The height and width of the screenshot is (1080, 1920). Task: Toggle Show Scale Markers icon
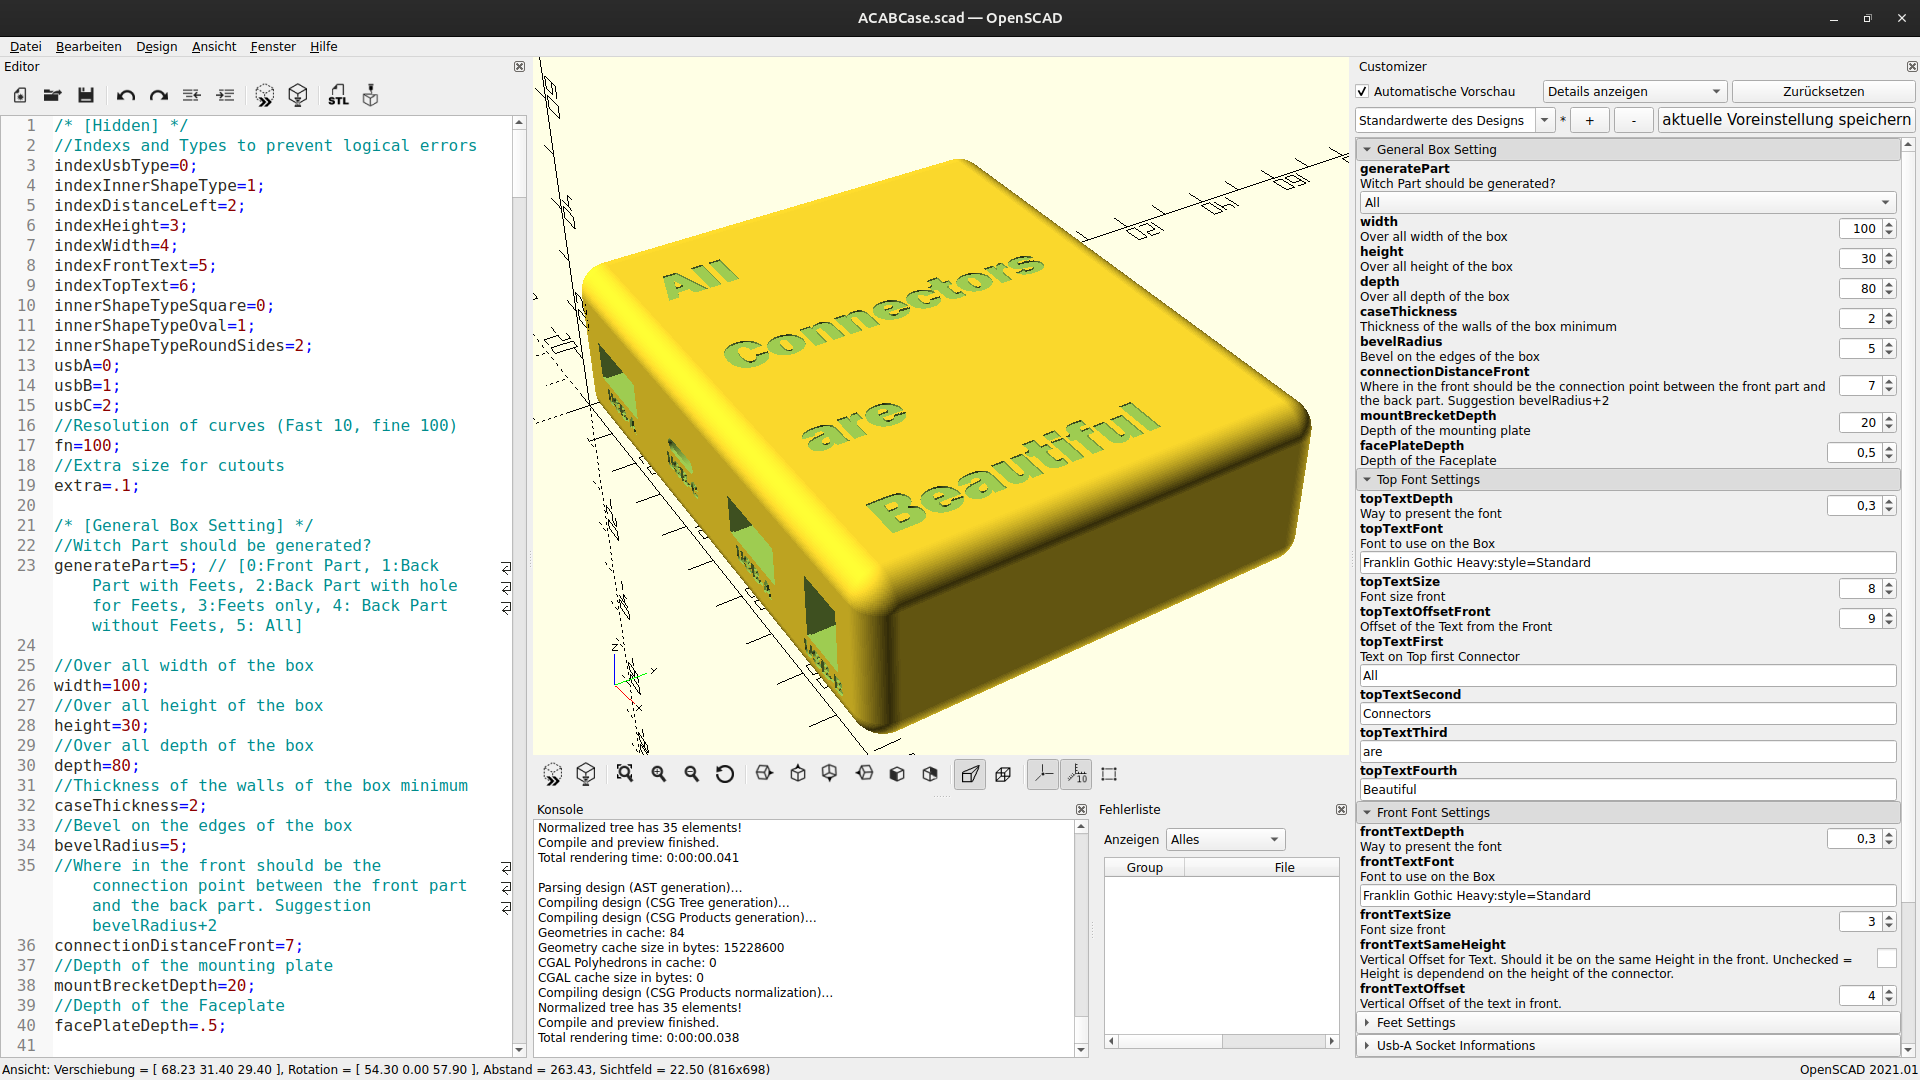pyautogui.click(x=1077, y=774)
